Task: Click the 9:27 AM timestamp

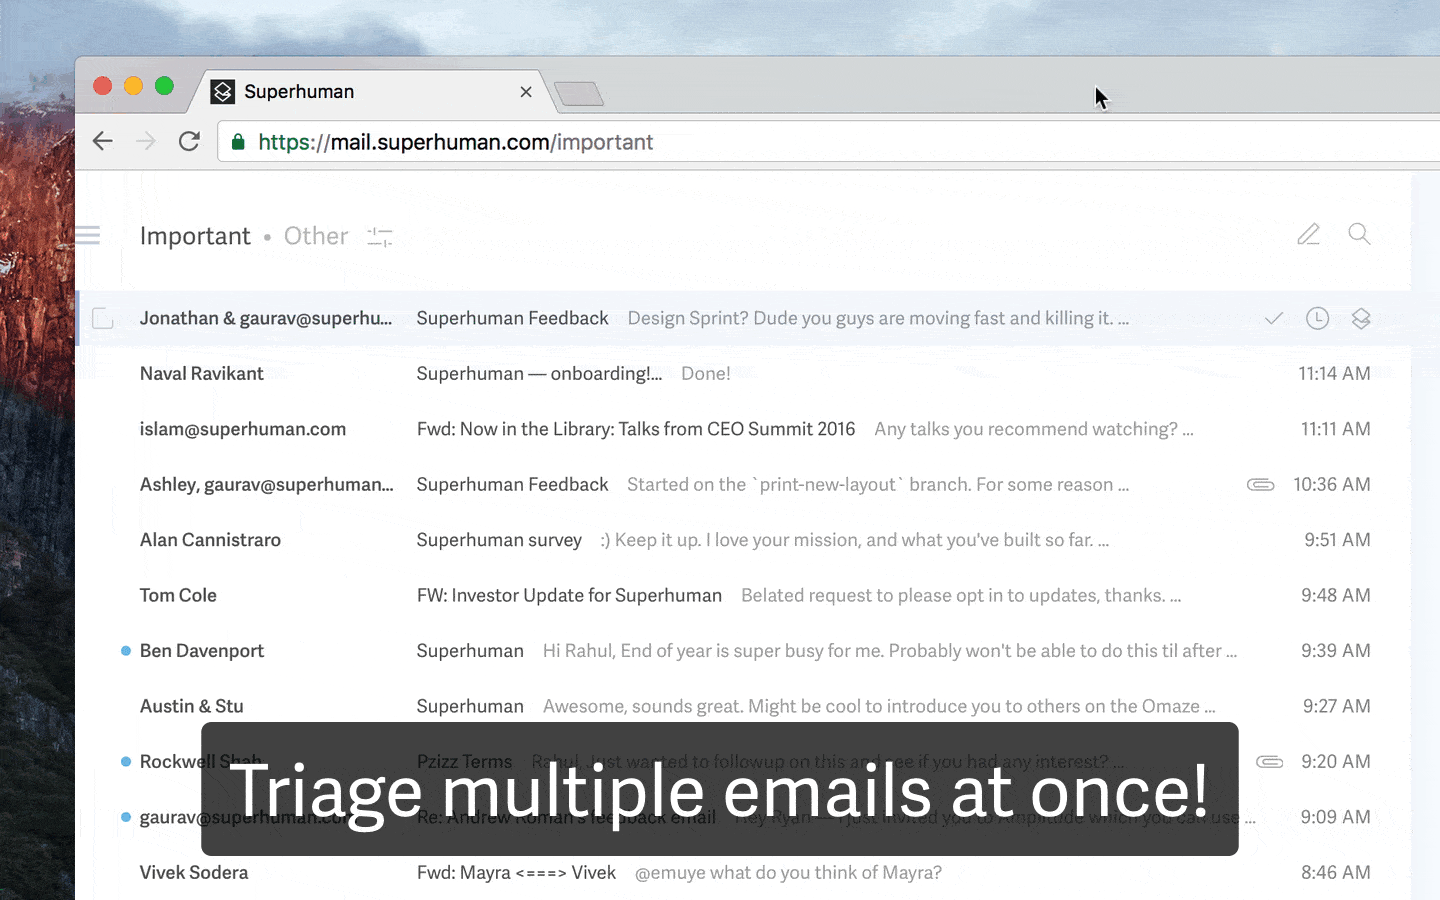Action: [1337, 707]
